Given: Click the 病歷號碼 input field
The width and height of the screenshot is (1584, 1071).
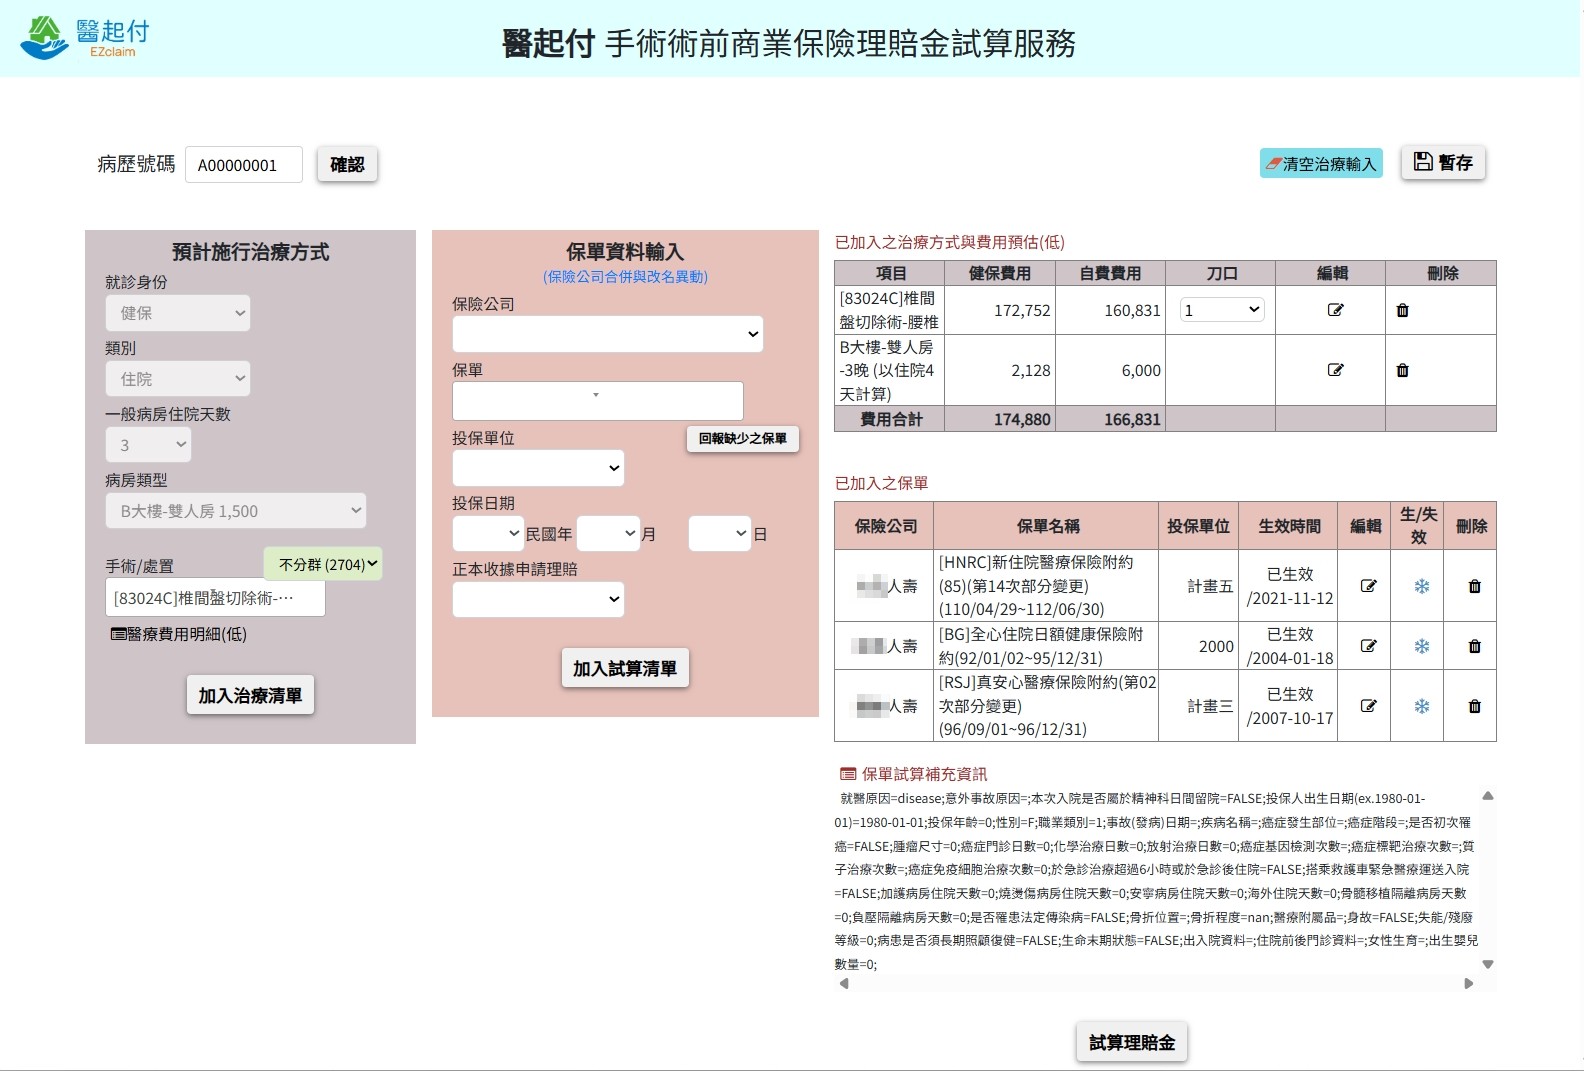Looking at the screenshot, I should point(244,165).
